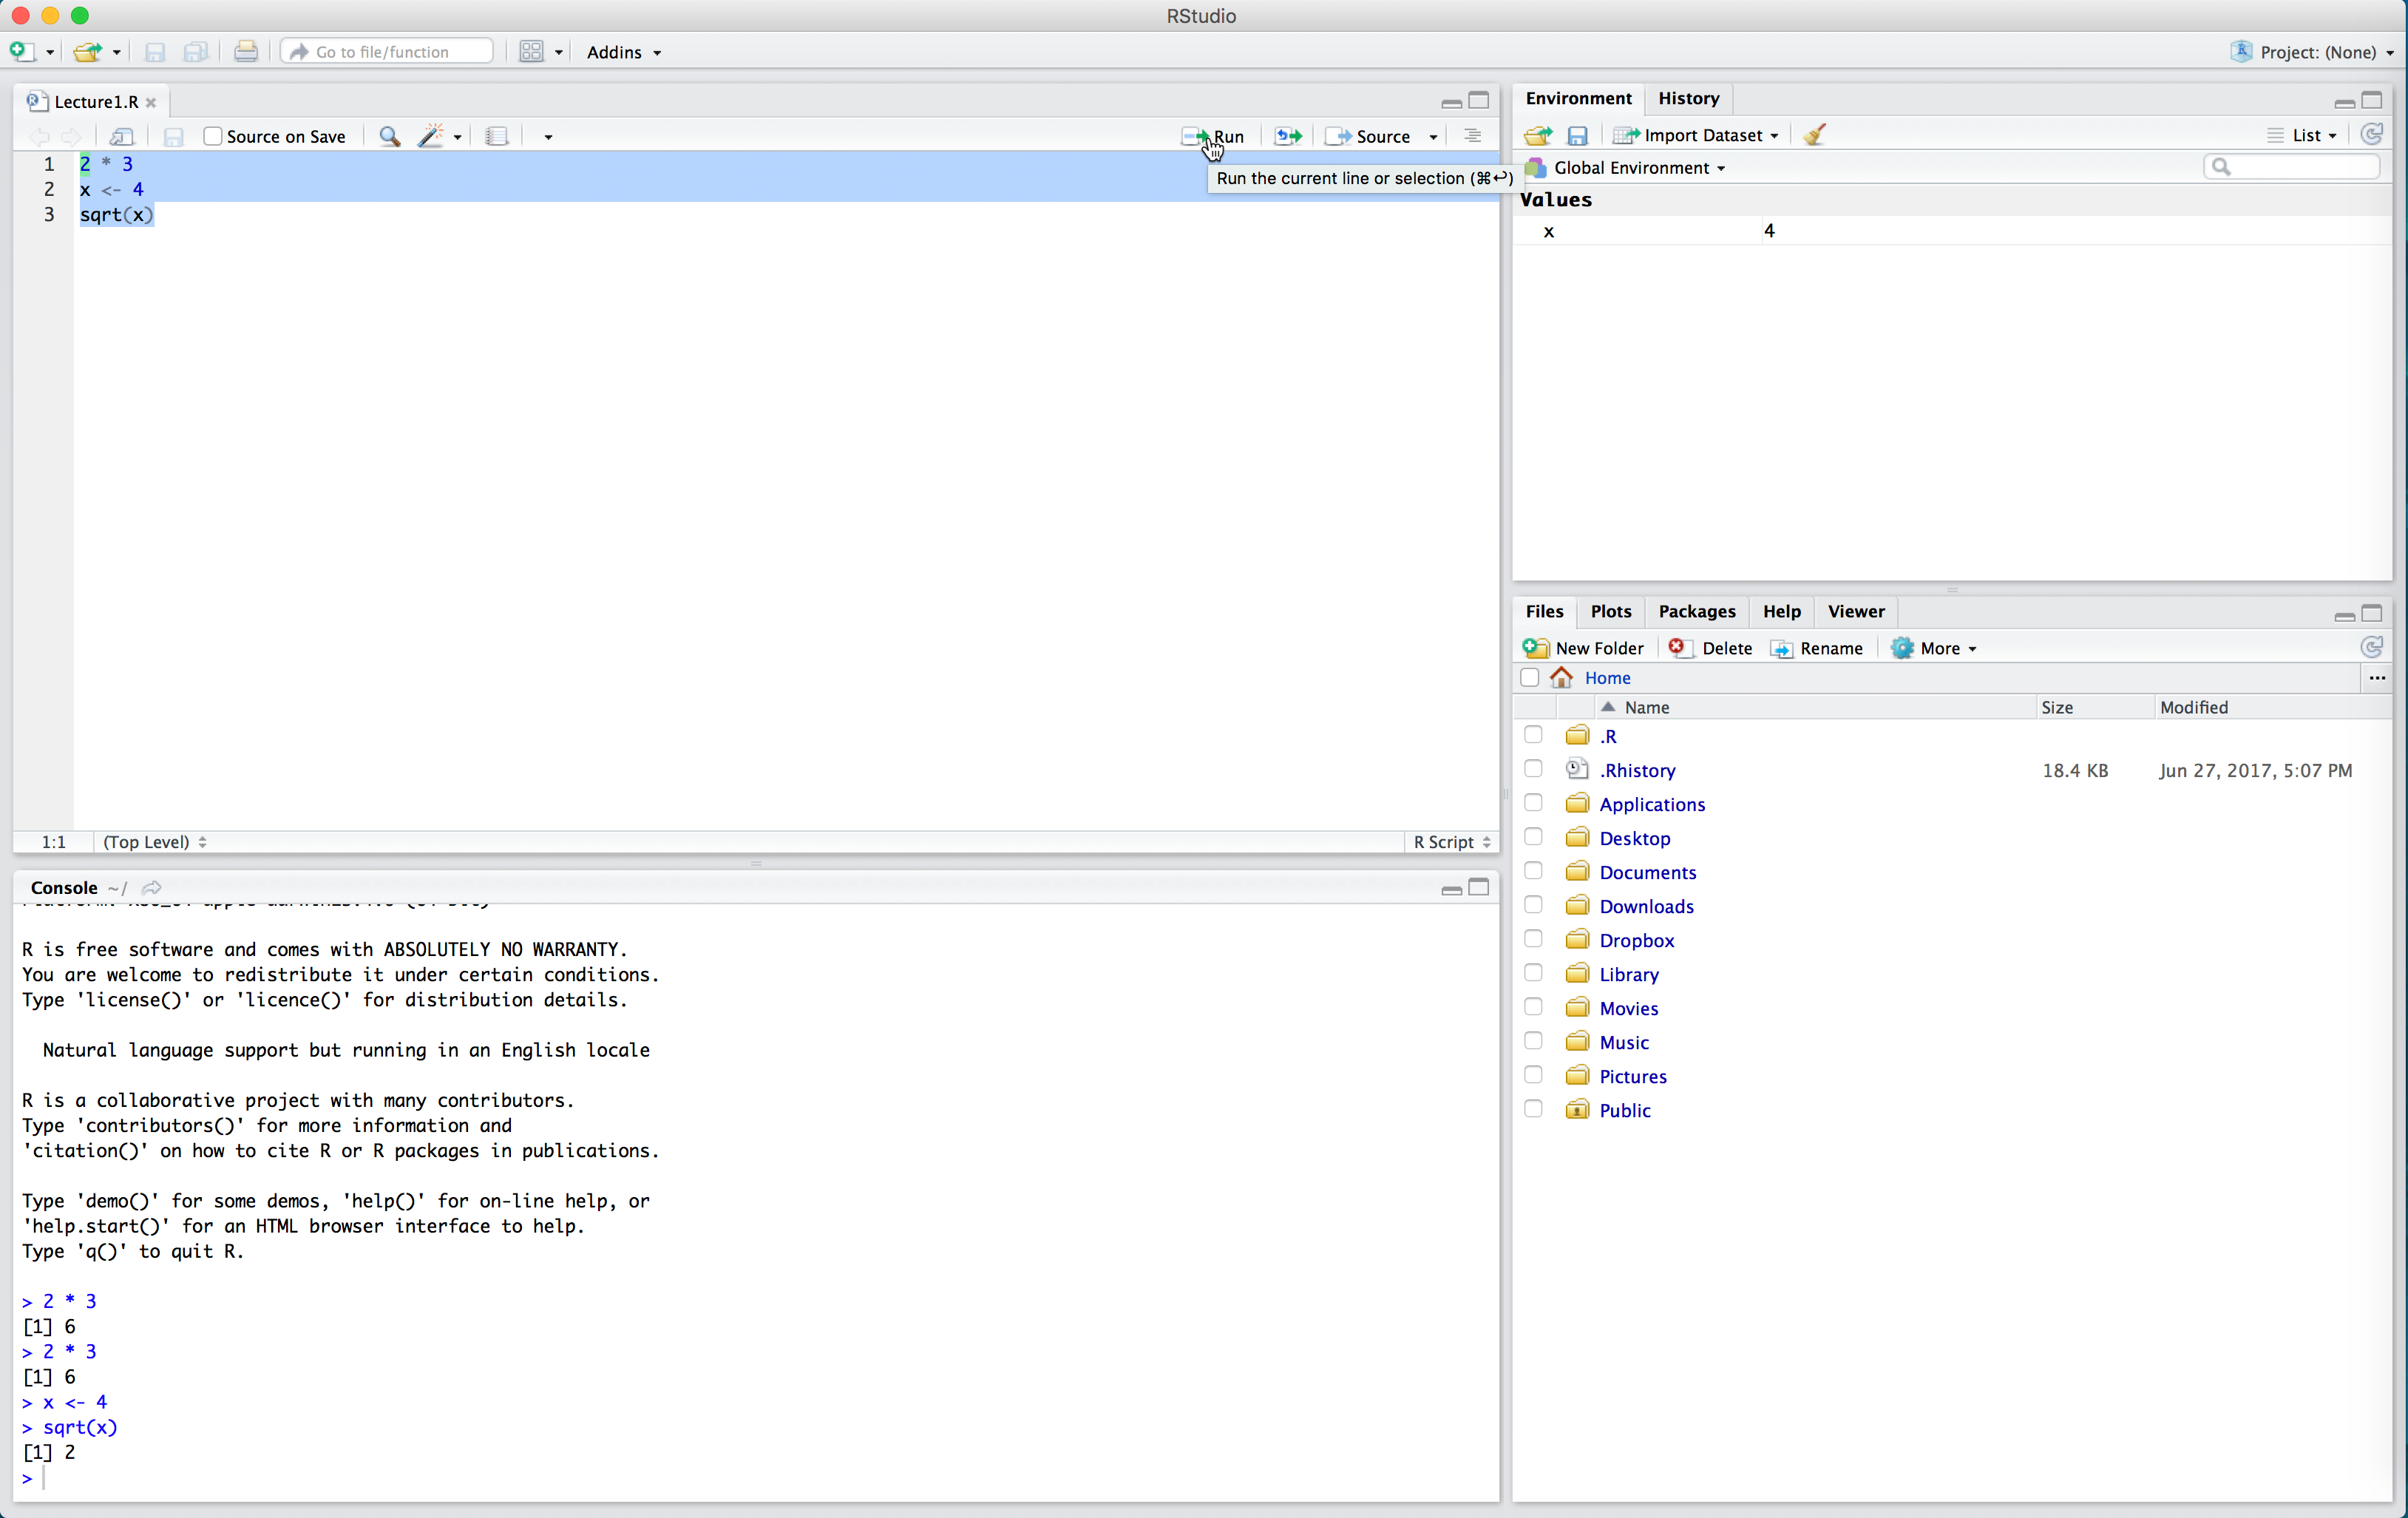Click the Compile Report notebook icon
2408x1518 pixels.
(497, 136)
